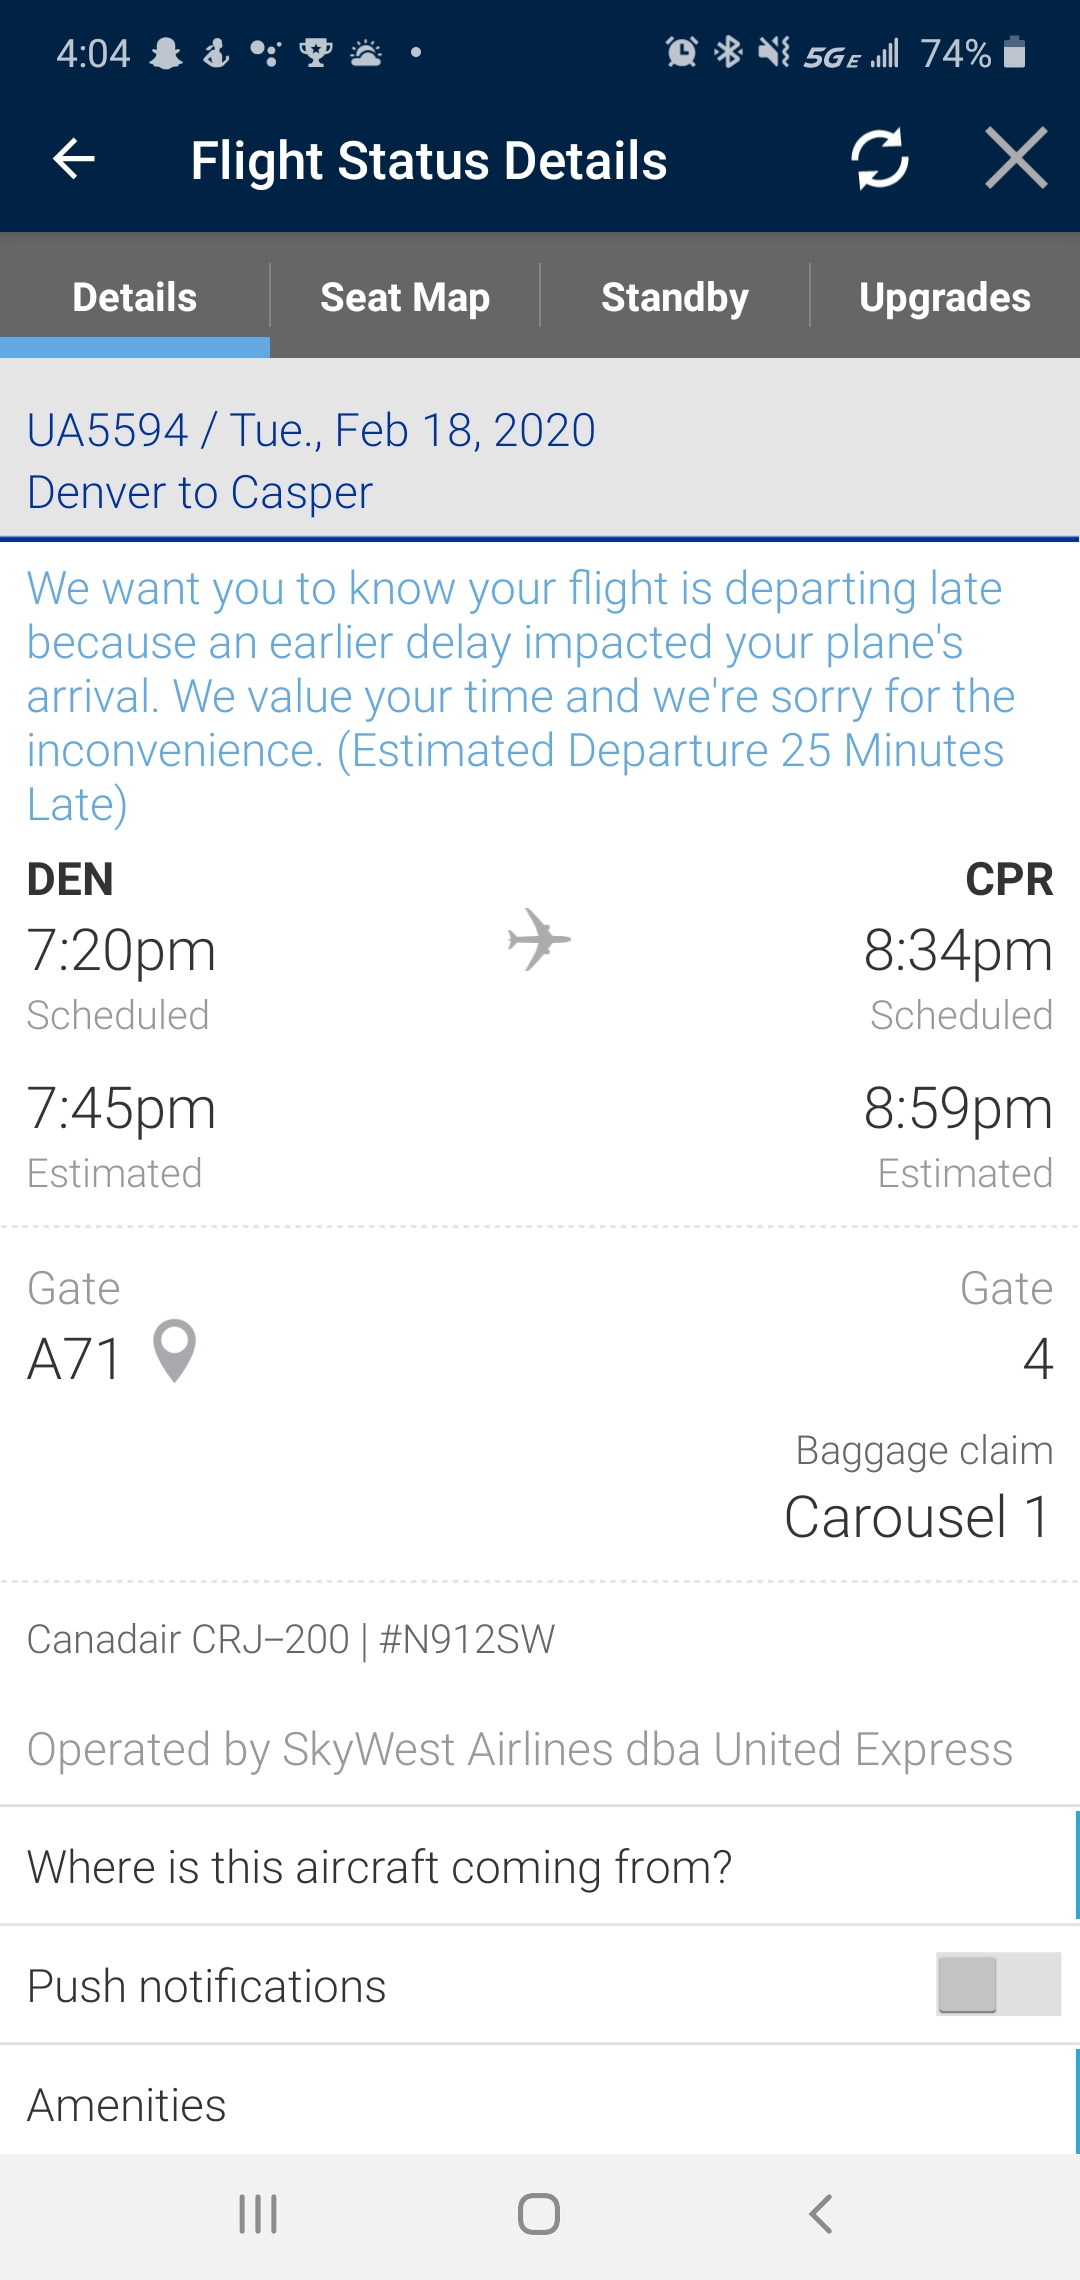1080x2280 pixels.
Task: Tap the alarm icon in status bar
Action: click(x=681, y=52)
